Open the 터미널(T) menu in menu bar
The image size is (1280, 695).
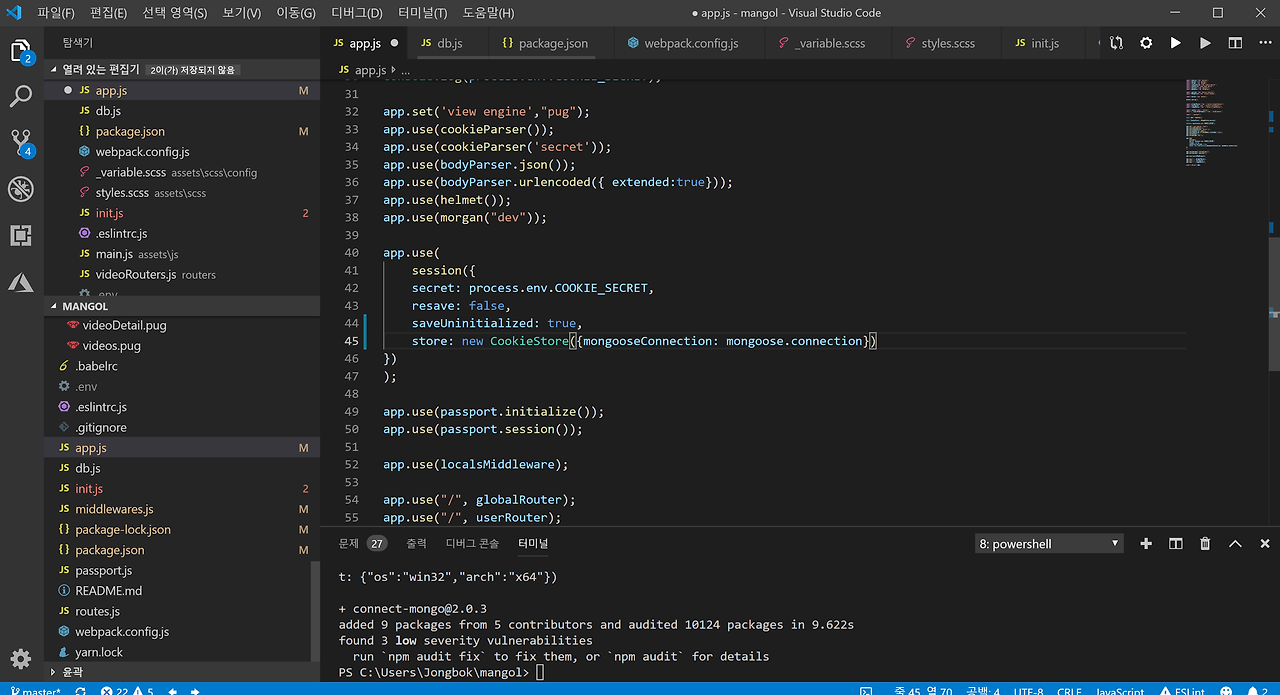pyautogui.click(x=422, y=13)
